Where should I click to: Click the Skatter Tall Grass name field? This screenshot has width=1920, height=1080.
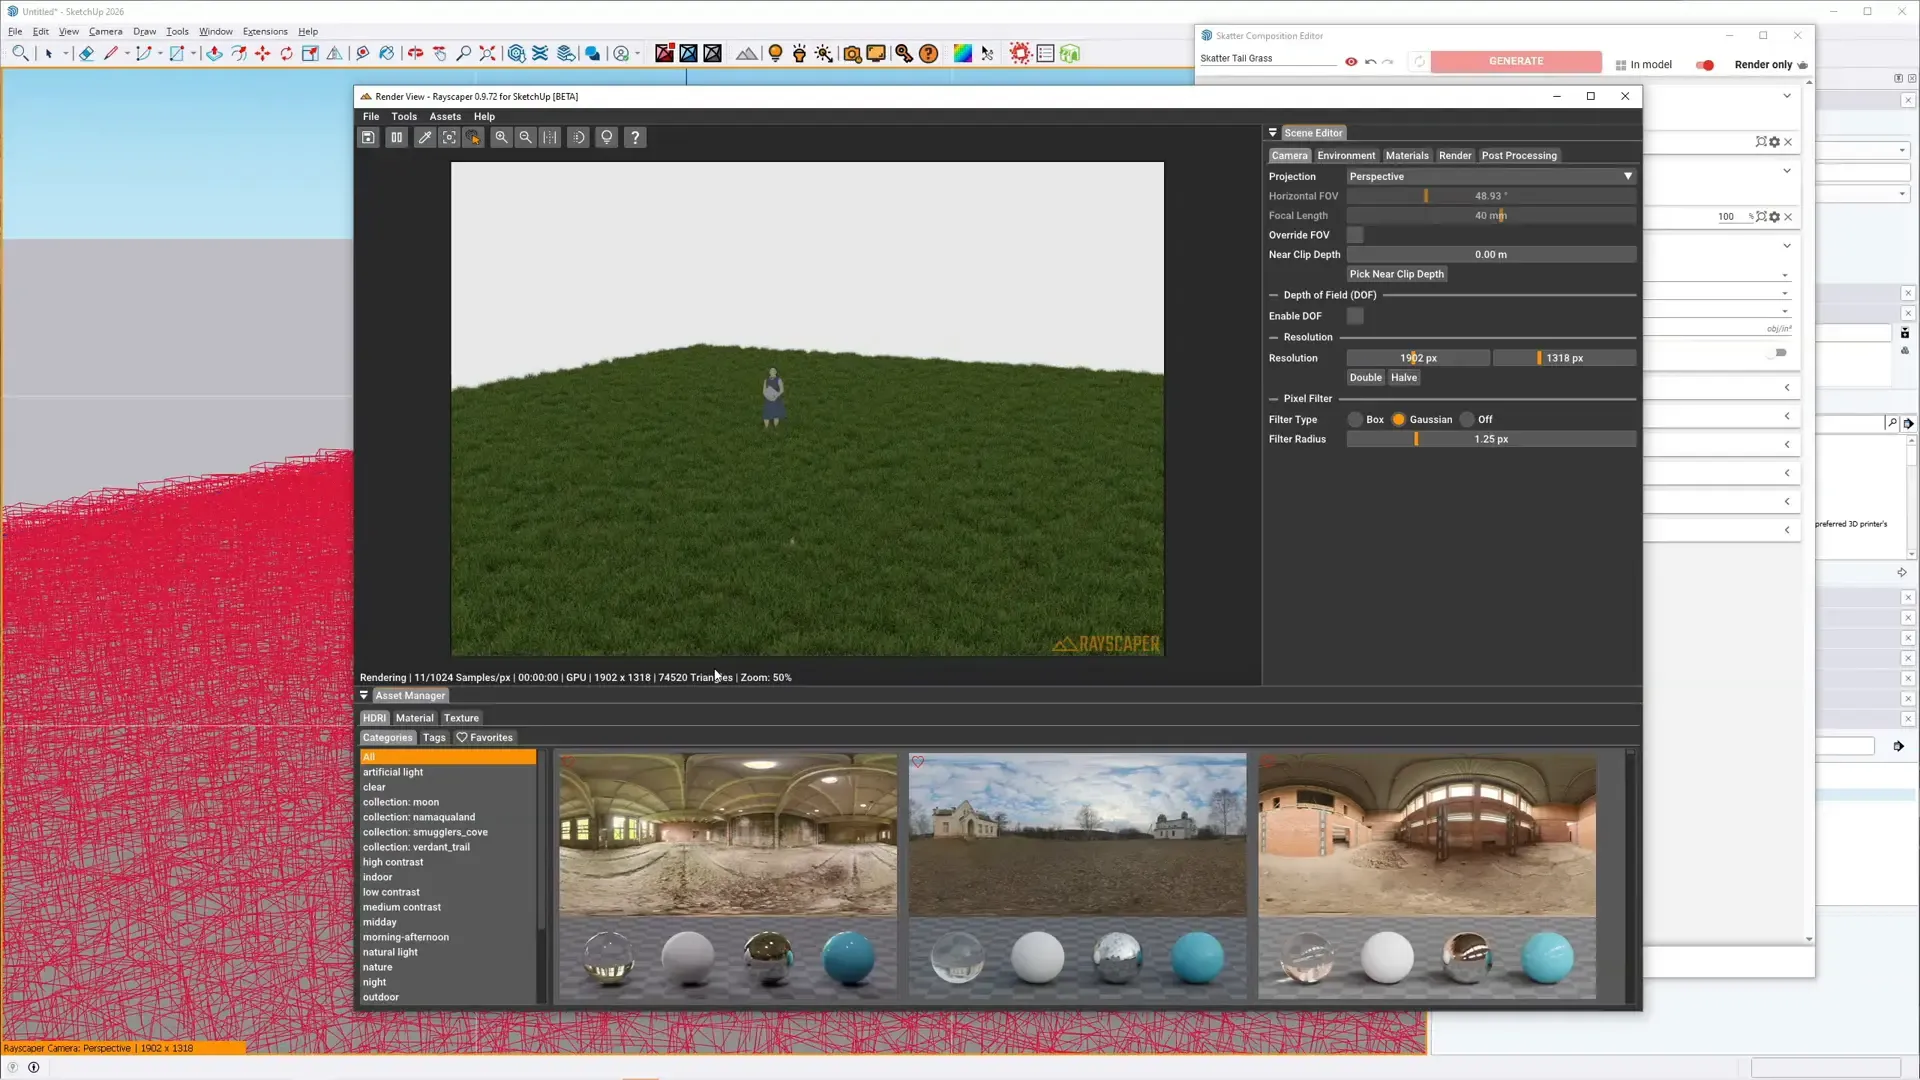coord(1268,59)
